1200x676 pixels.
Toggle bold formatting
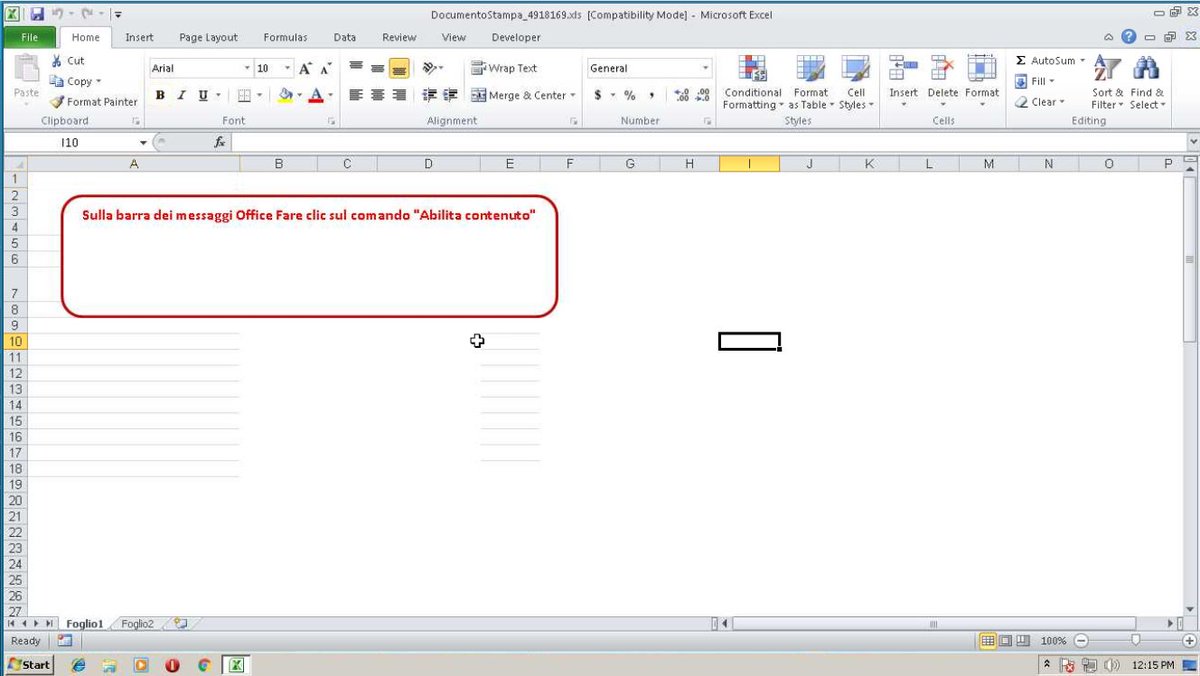(x=160, y=95)
